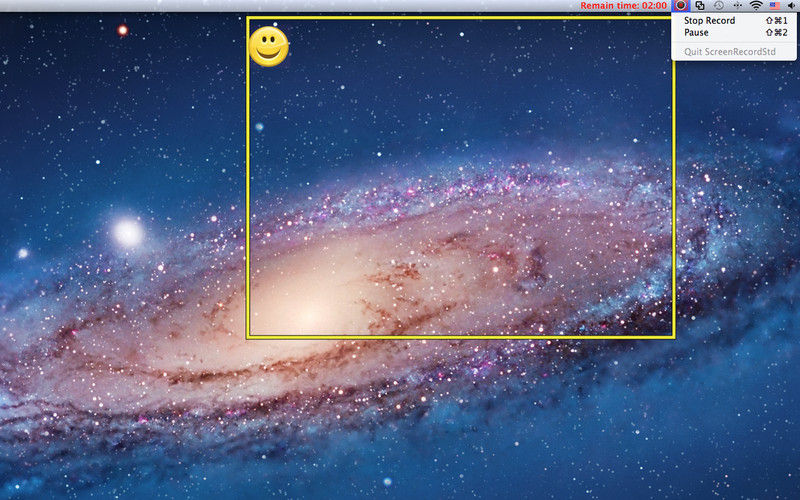Click the red record menu bar icon
Image resolution: width=800 pixels, height=500 pixels.
tap(681, 6)
